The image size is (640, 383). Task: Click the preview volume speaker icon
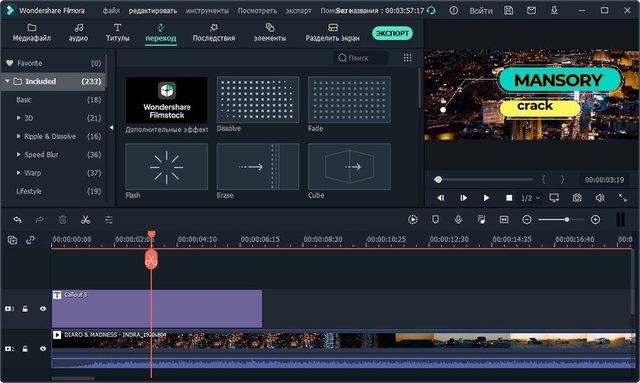coord(600,198)
